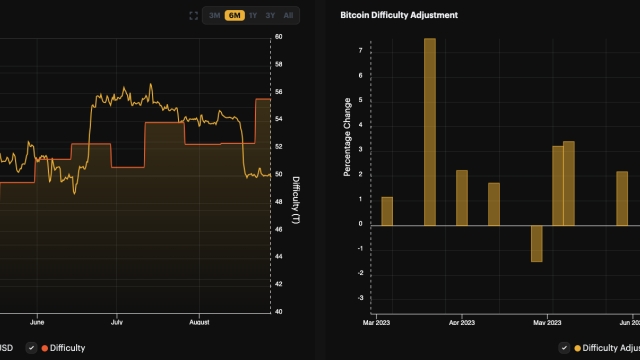The image size is (640, 360).
Task: Click the bar nearest Jun 2023
Action: [622, 198]
